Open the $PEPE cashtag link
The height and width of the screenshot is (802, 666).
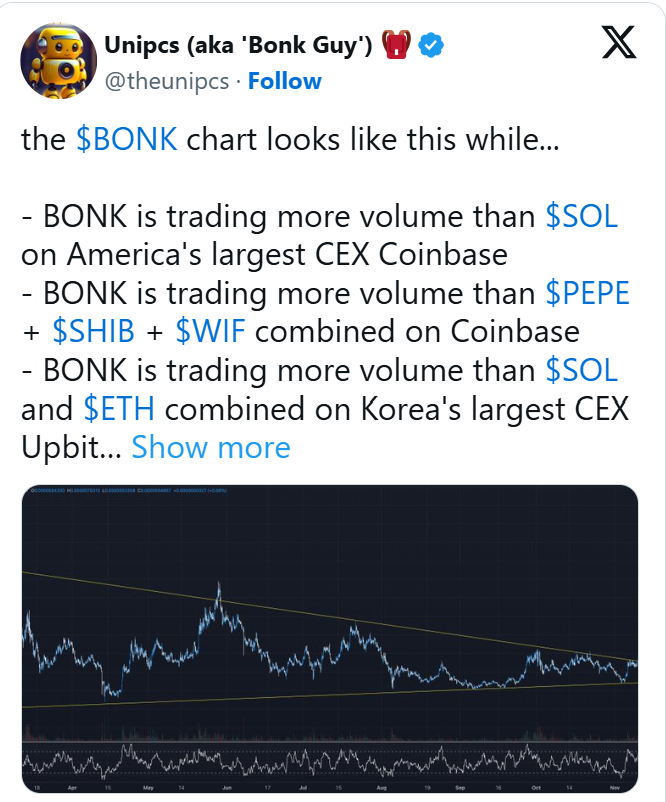(x=588, y=293)
